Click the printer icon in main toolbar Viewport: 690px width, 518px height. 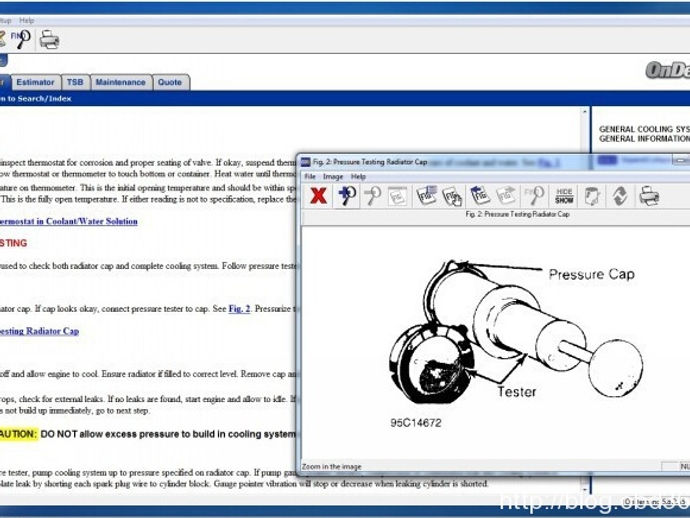pyautogui.click(x=49, y=40)
